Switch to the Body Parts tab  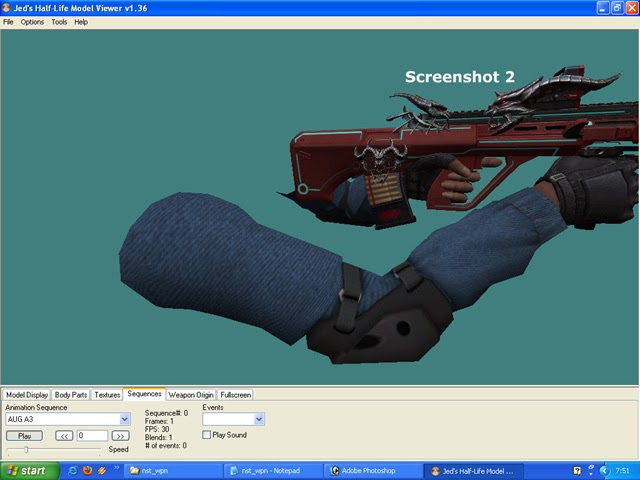point(71,395)
